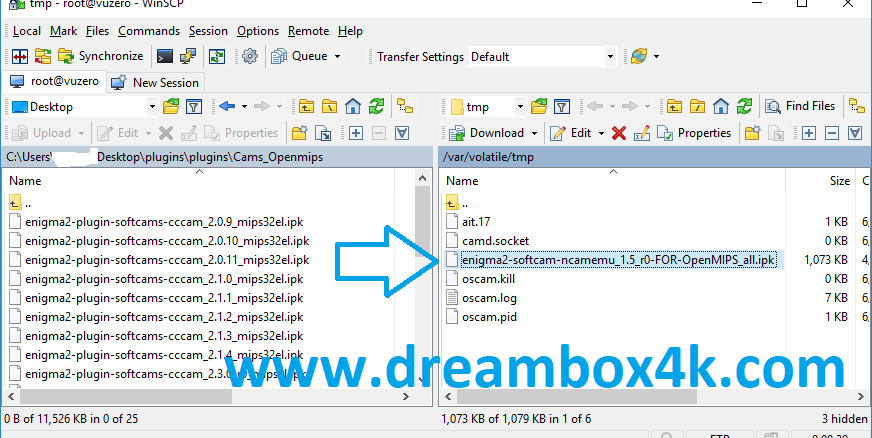
Task: Open the Options menu
Action: point(258,31)
